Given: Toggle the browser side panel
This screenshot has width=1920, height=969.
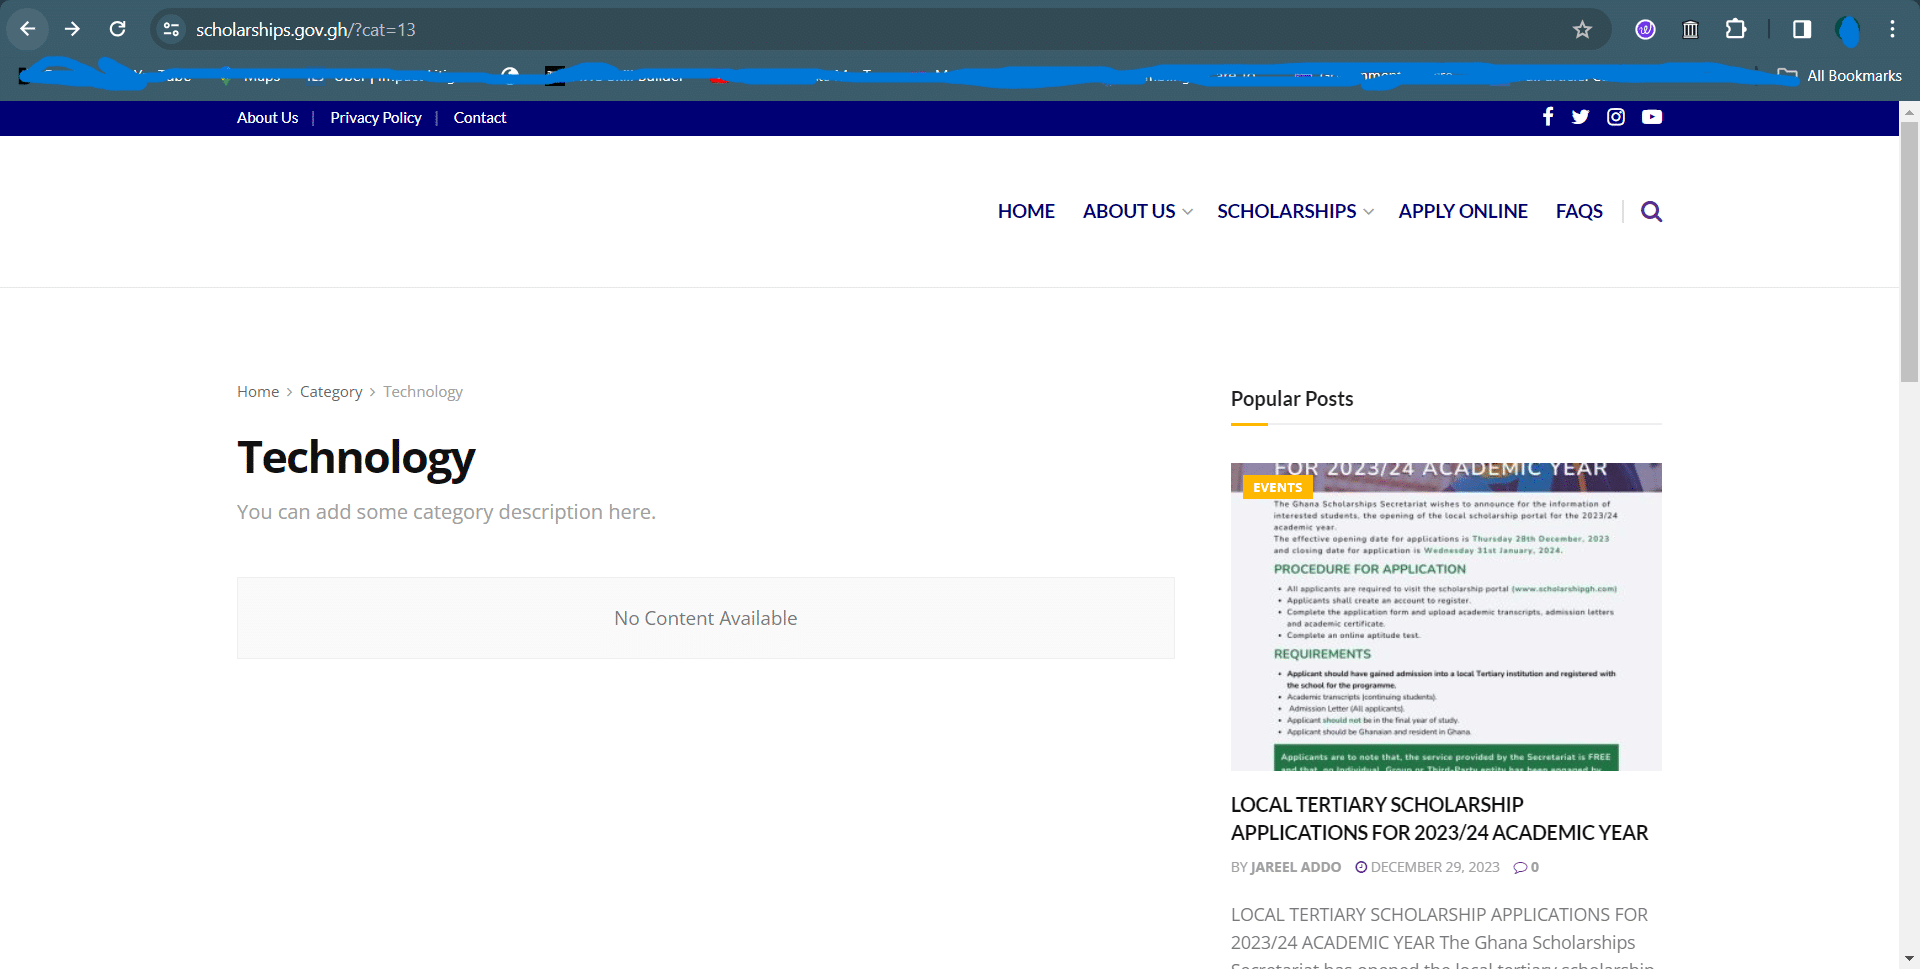Looking at the screenshot, I should [1801, 29].
